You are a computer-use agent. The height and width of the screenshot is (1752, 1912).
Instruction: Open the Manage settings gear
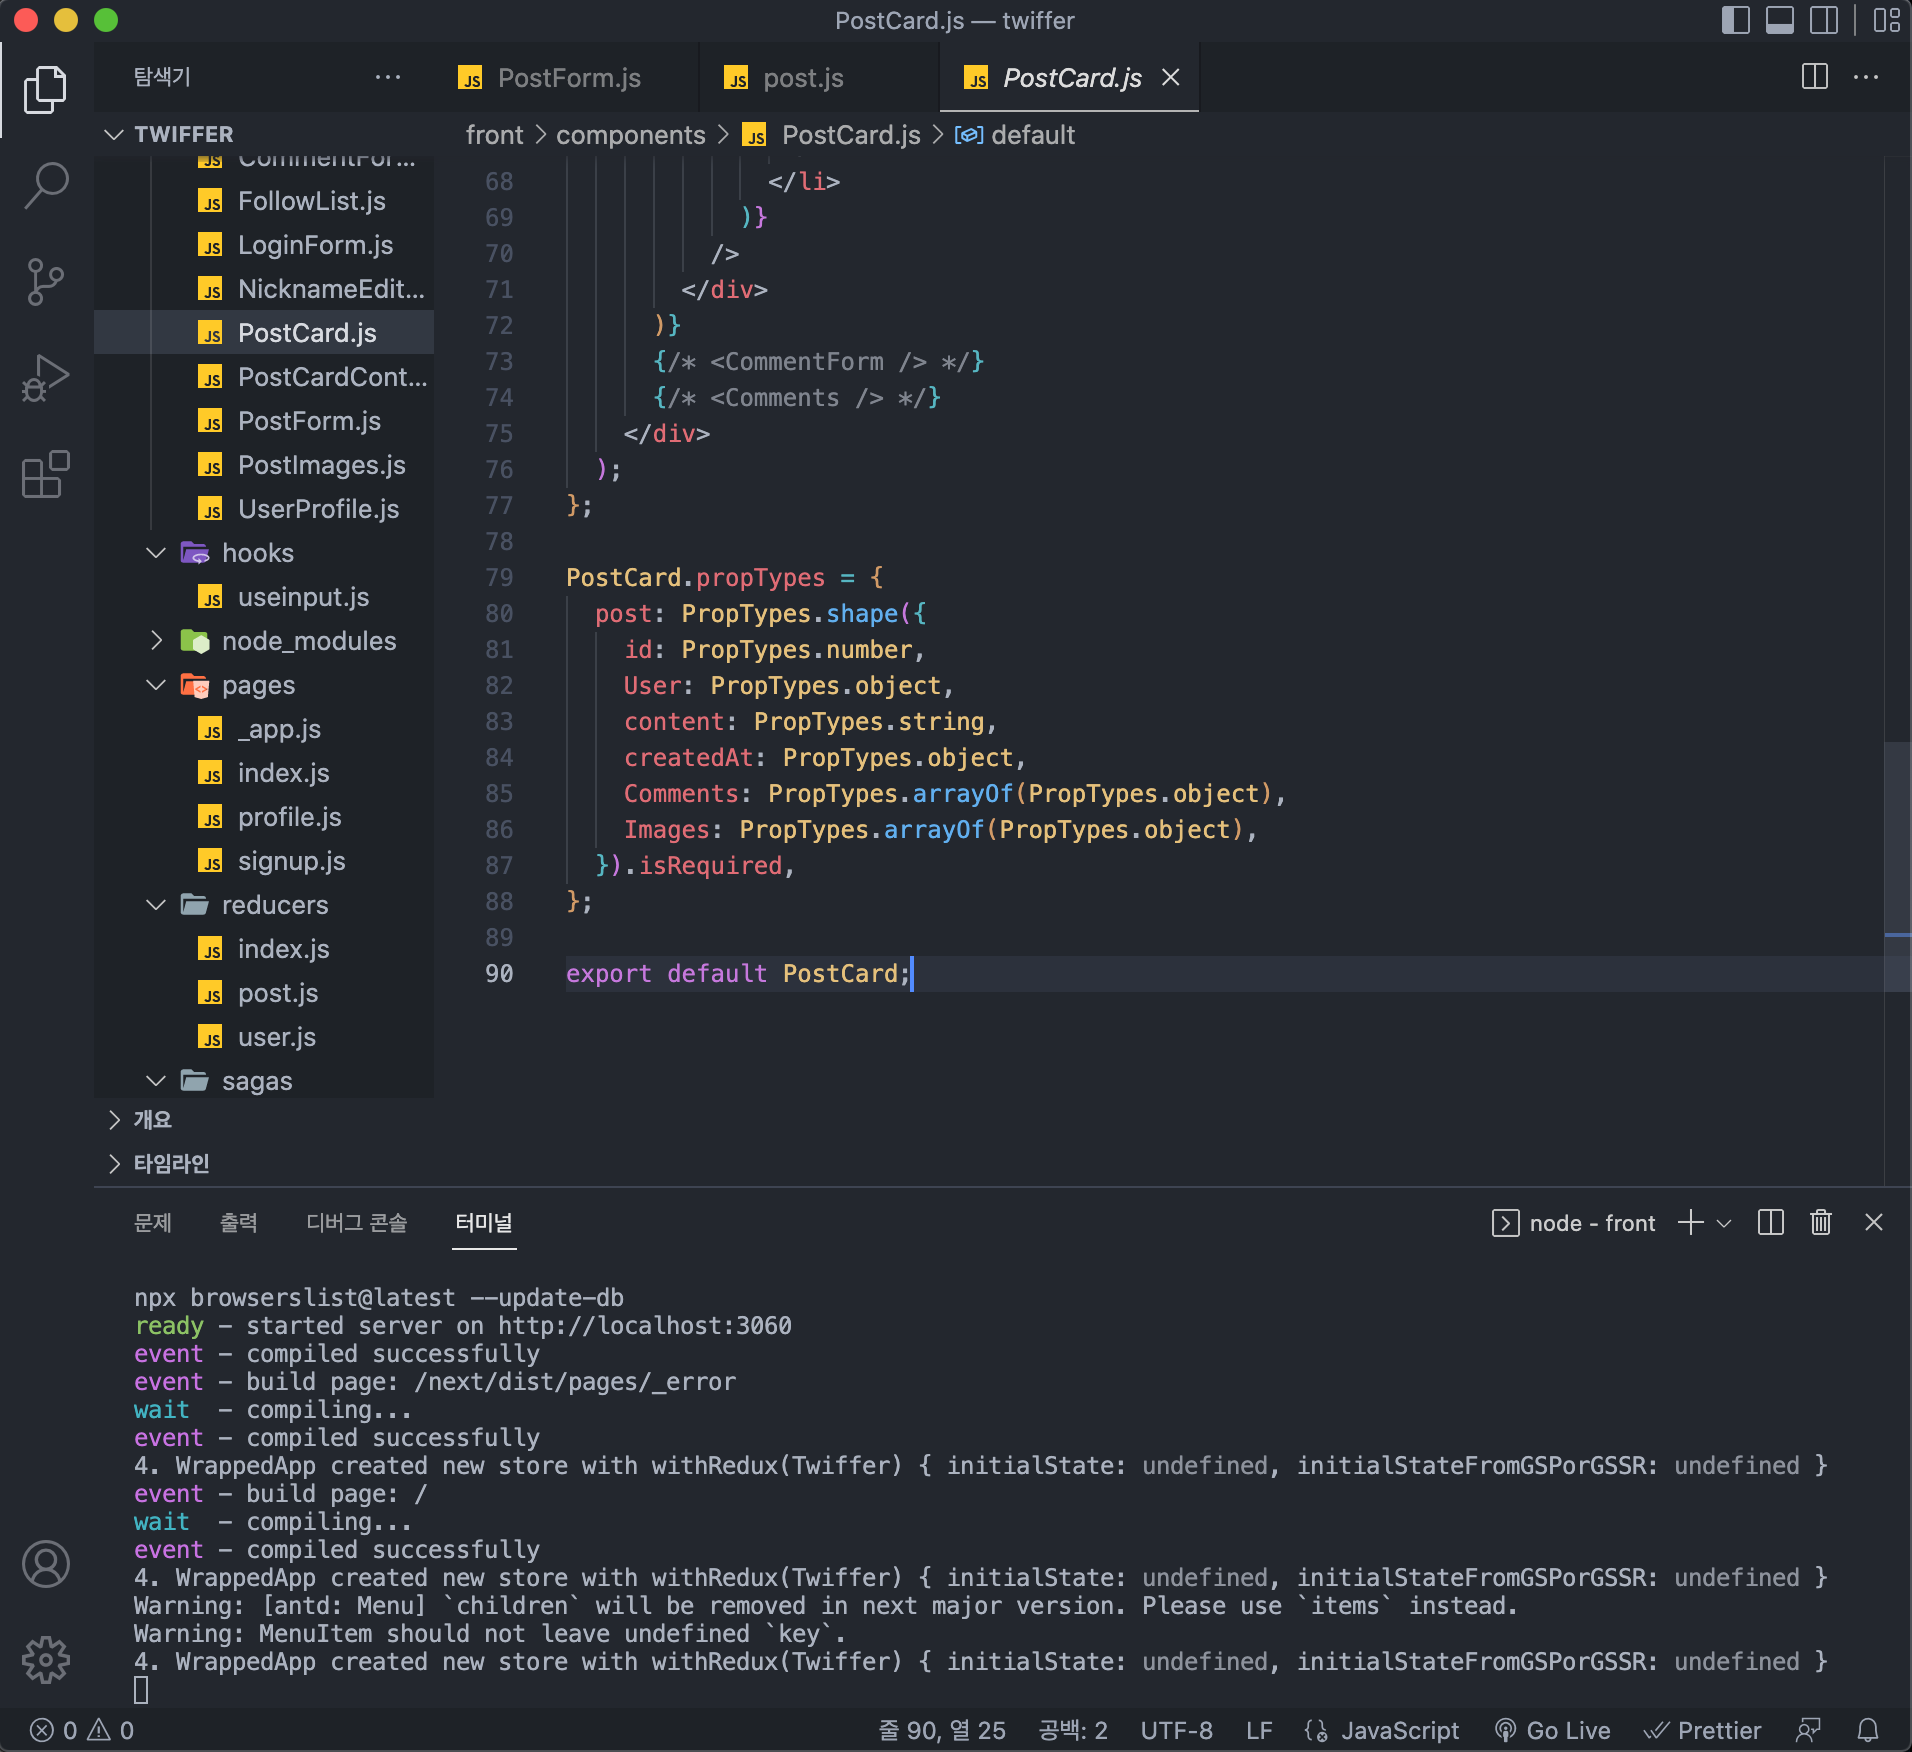pyautogui.click(x=46, y=1660)
